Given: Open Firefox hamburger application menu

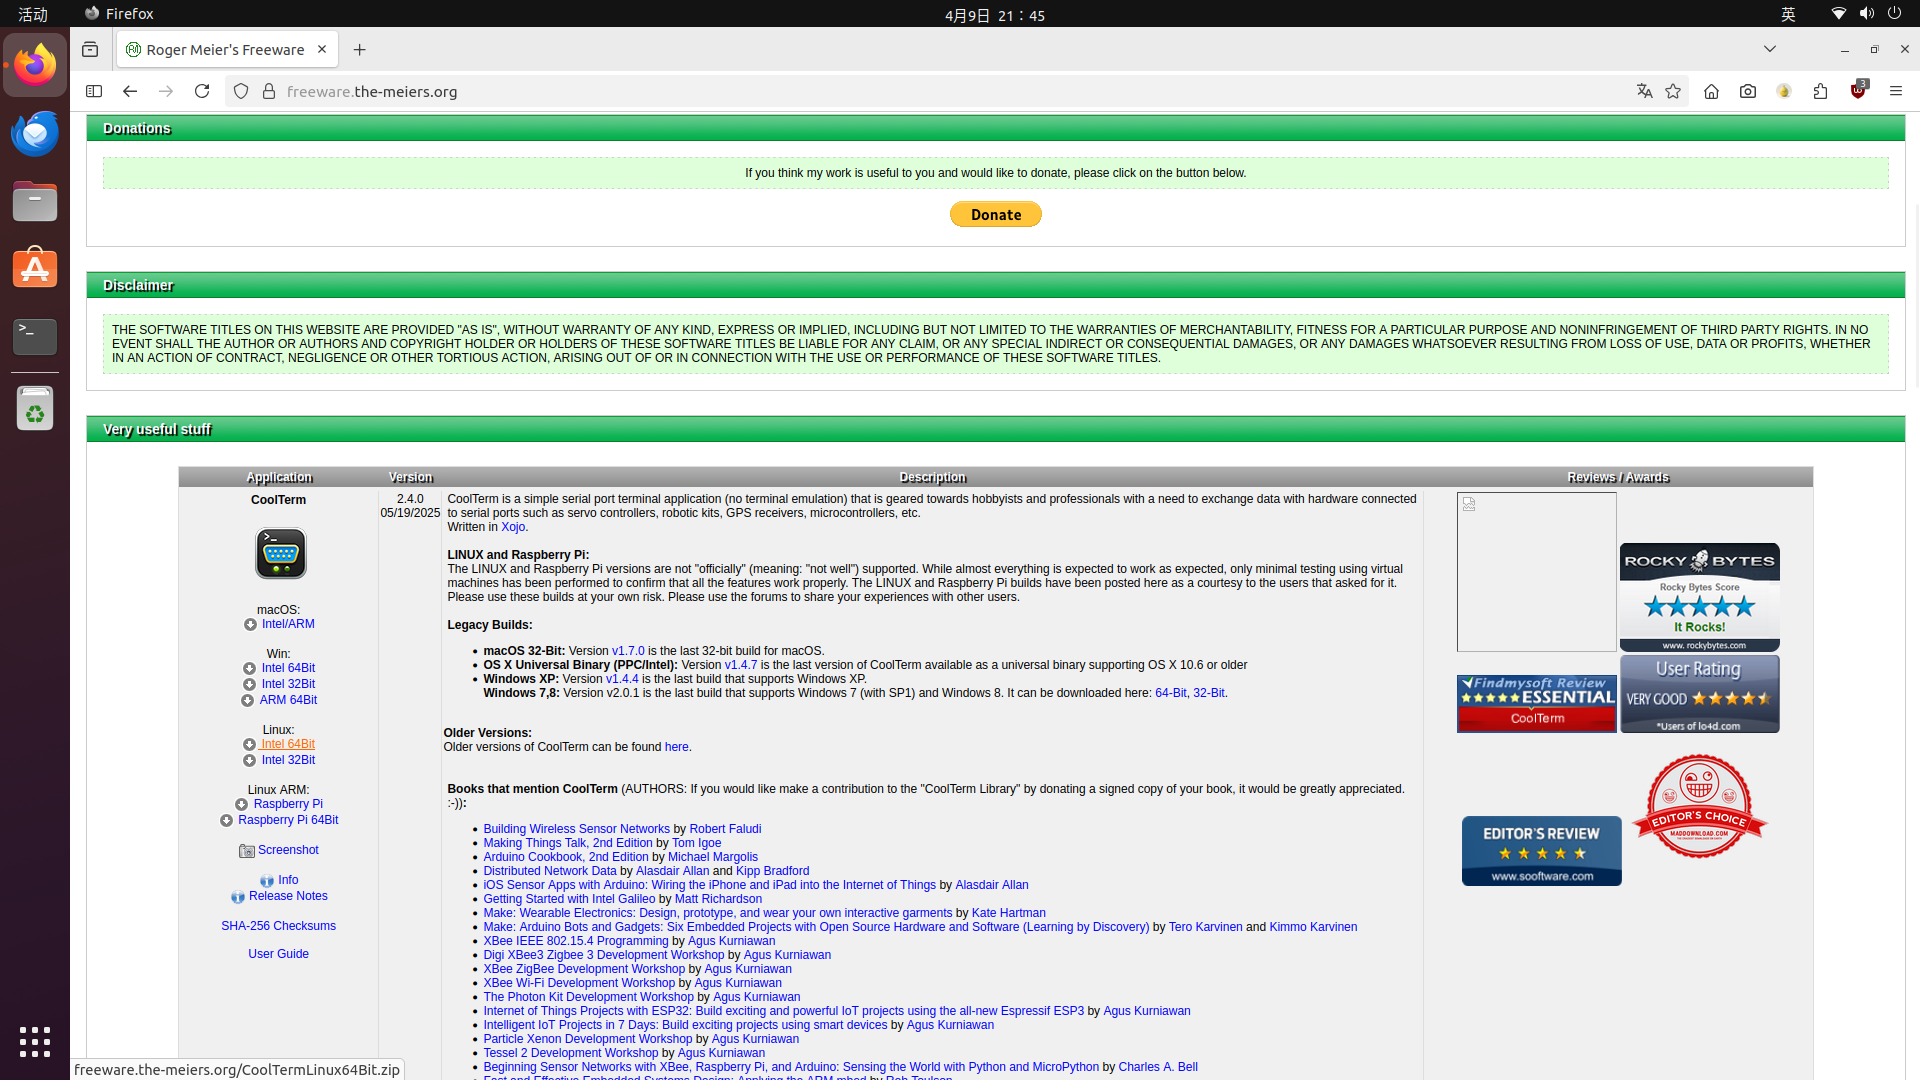Looking at the screenshot, I should pyautogui.click(x=1895, y=91).
